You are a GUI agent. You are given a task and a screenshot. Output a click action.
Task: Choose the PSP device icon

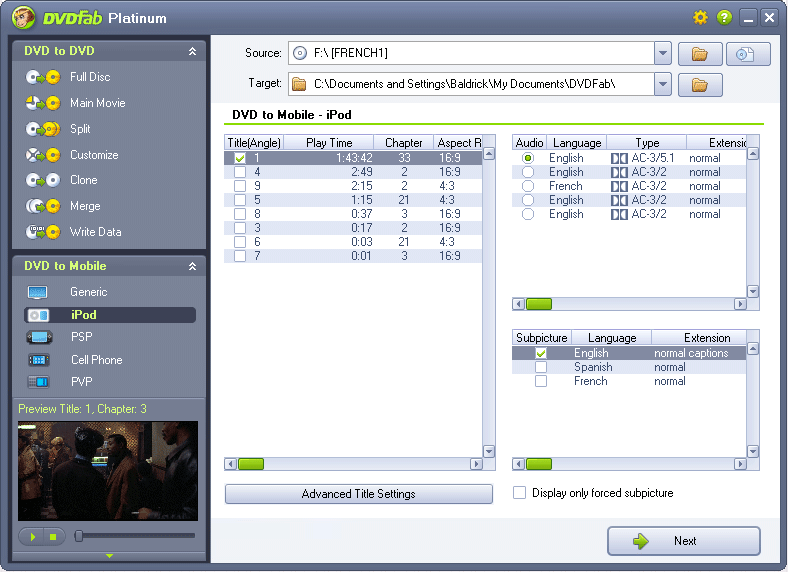point(39,337)
